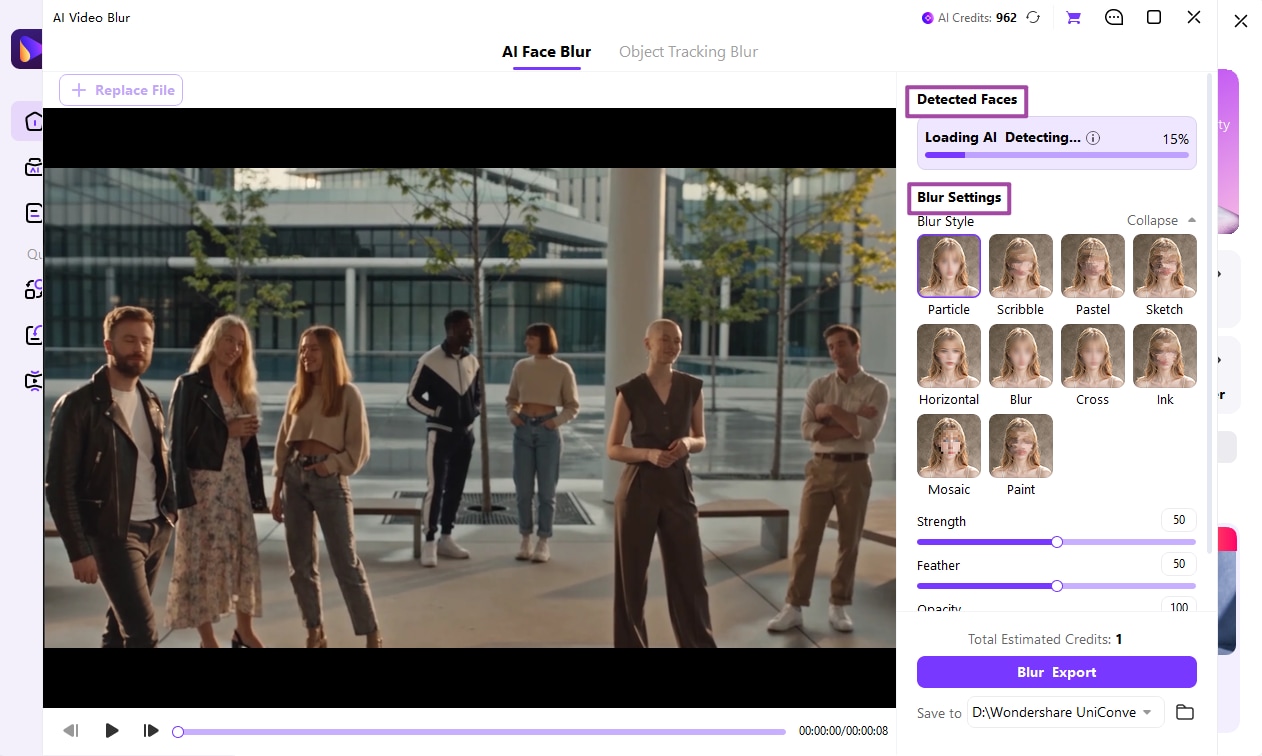The width and height of the screenshot is (1262, 756).
Task: Pick the Ink blur style
Action: tap(1165, 356)
